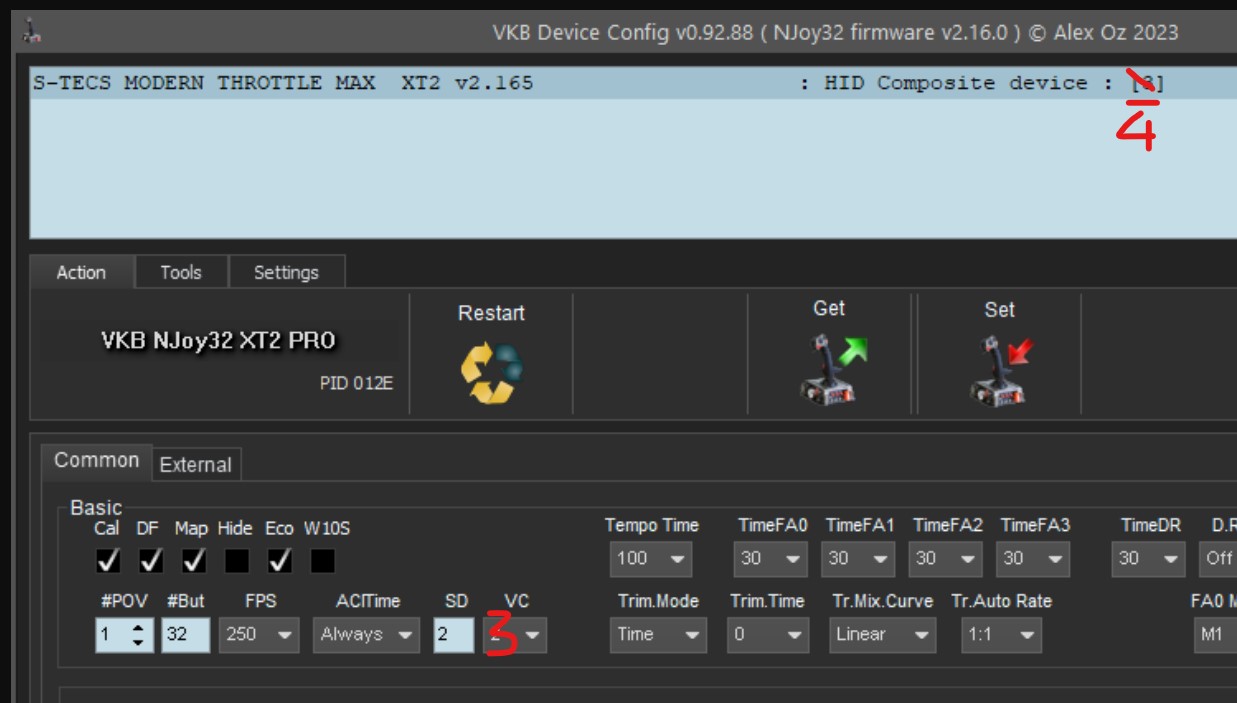Click the Restart recycle-arrows icon
Screen dimensions: 1237x703
[x=491, y=372]
